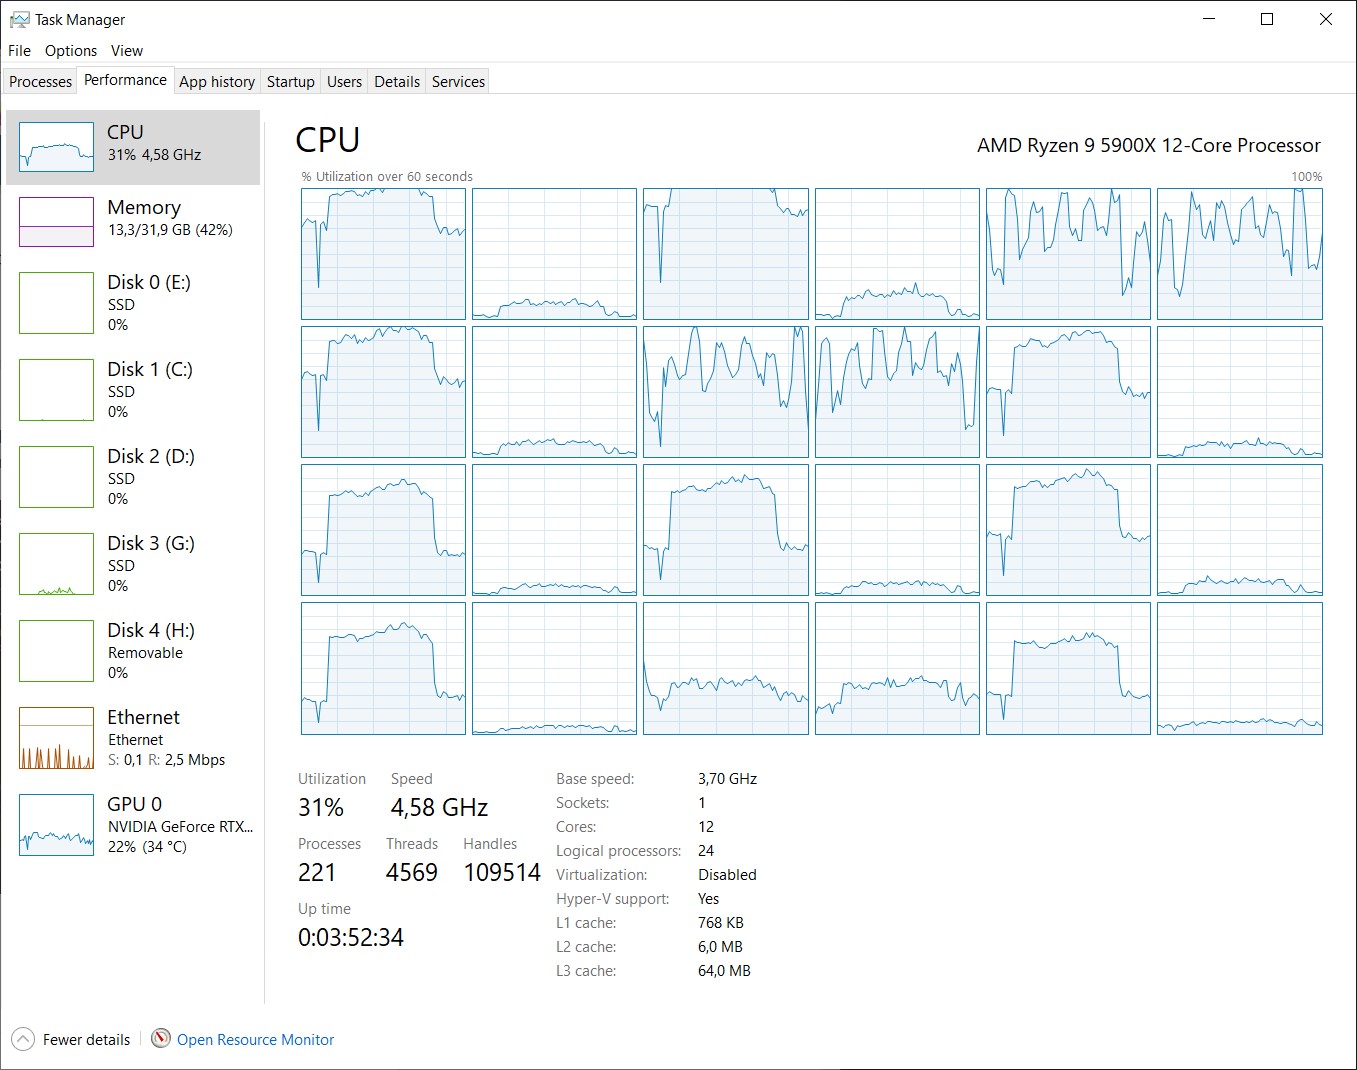Image resolution: width=1357 pixels, height=1070 pixels.
Task: Click the Ethernet send/receive rate text
Action: pyautogui.click(x=167, y=760)
